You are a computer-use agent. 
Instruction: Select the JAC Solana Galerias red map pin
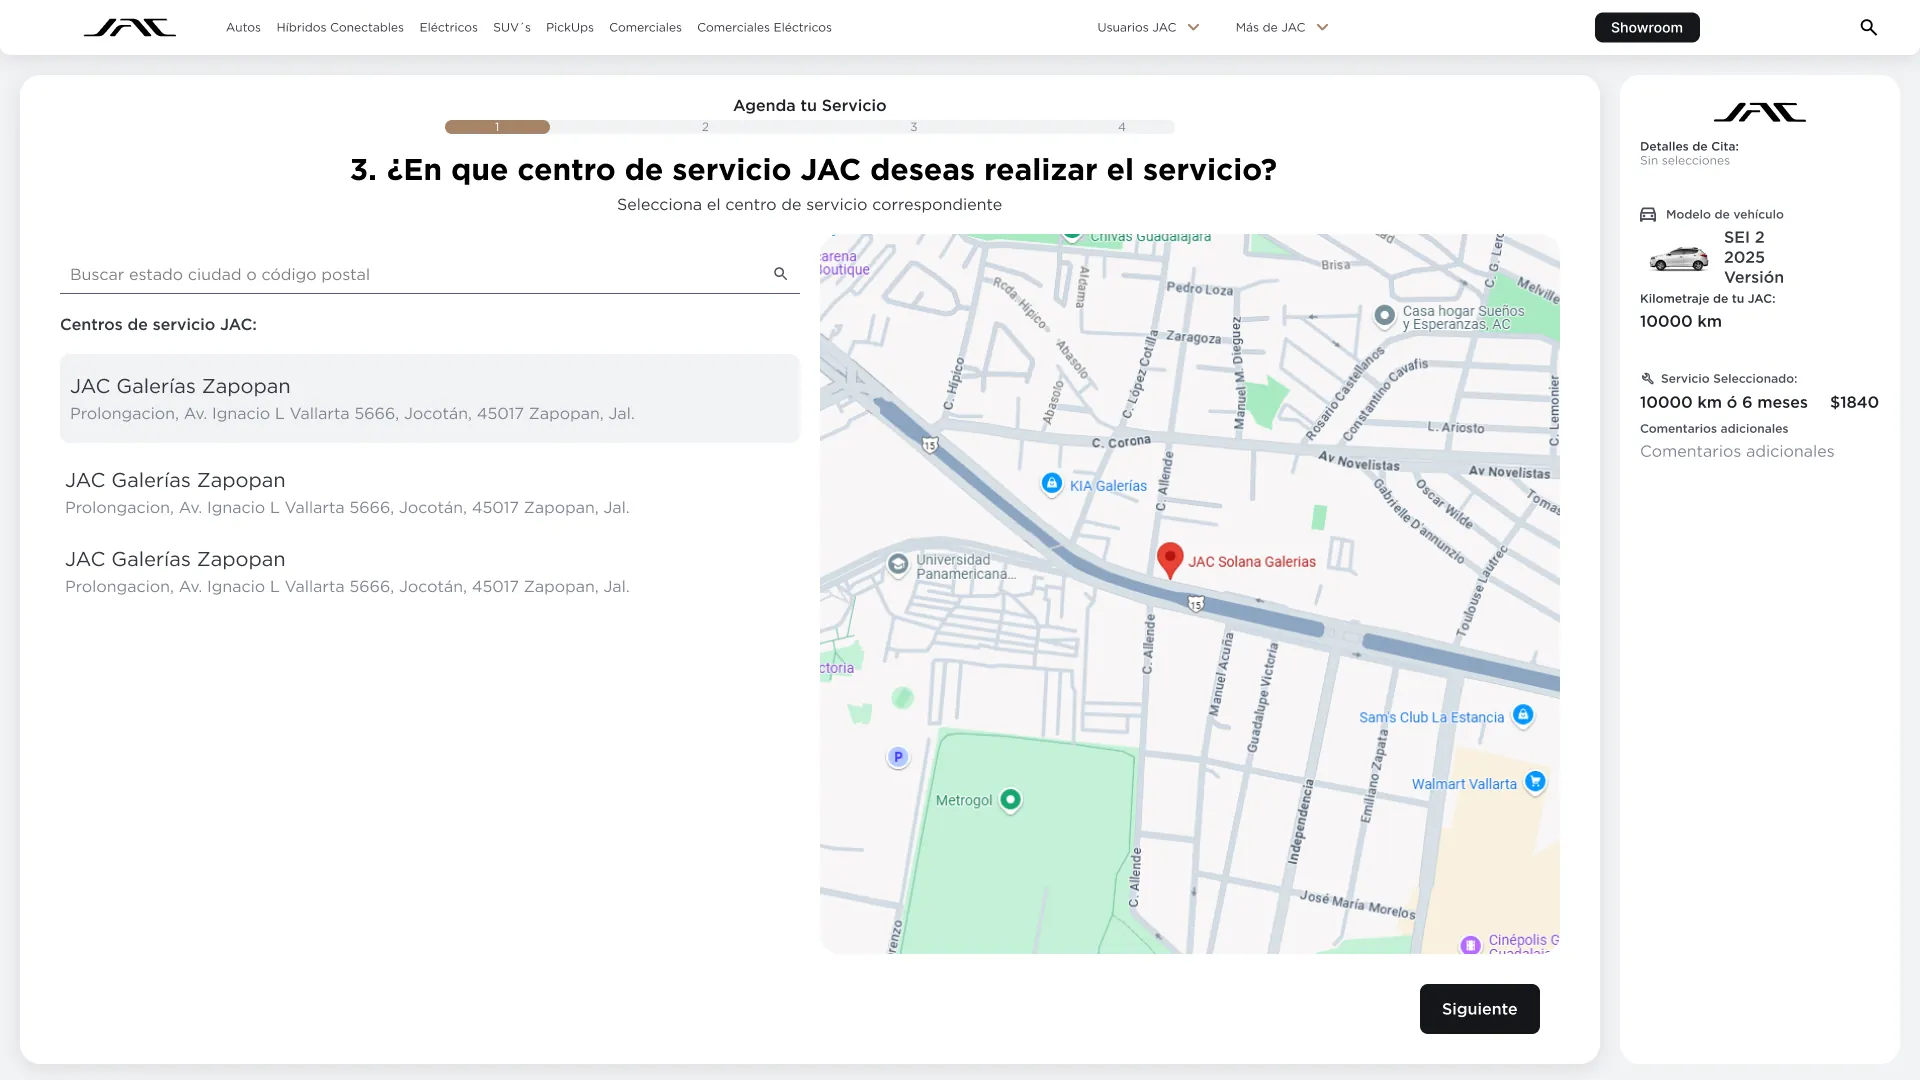(1170, 560)
